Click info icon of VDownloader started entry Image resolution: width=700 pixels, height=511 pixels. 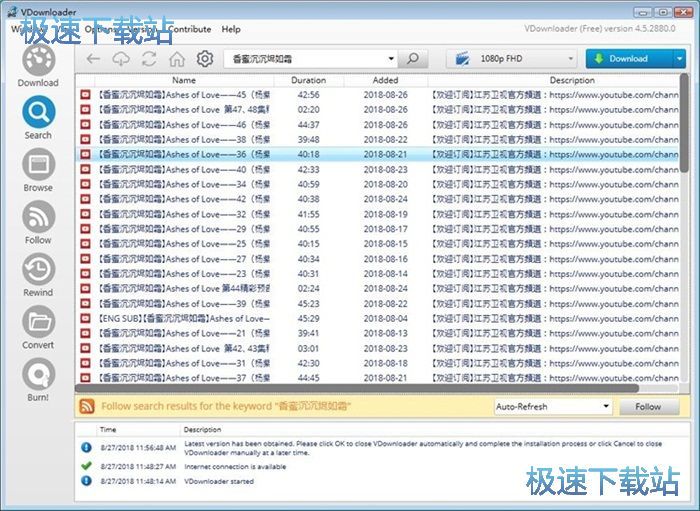click(87, 481)
